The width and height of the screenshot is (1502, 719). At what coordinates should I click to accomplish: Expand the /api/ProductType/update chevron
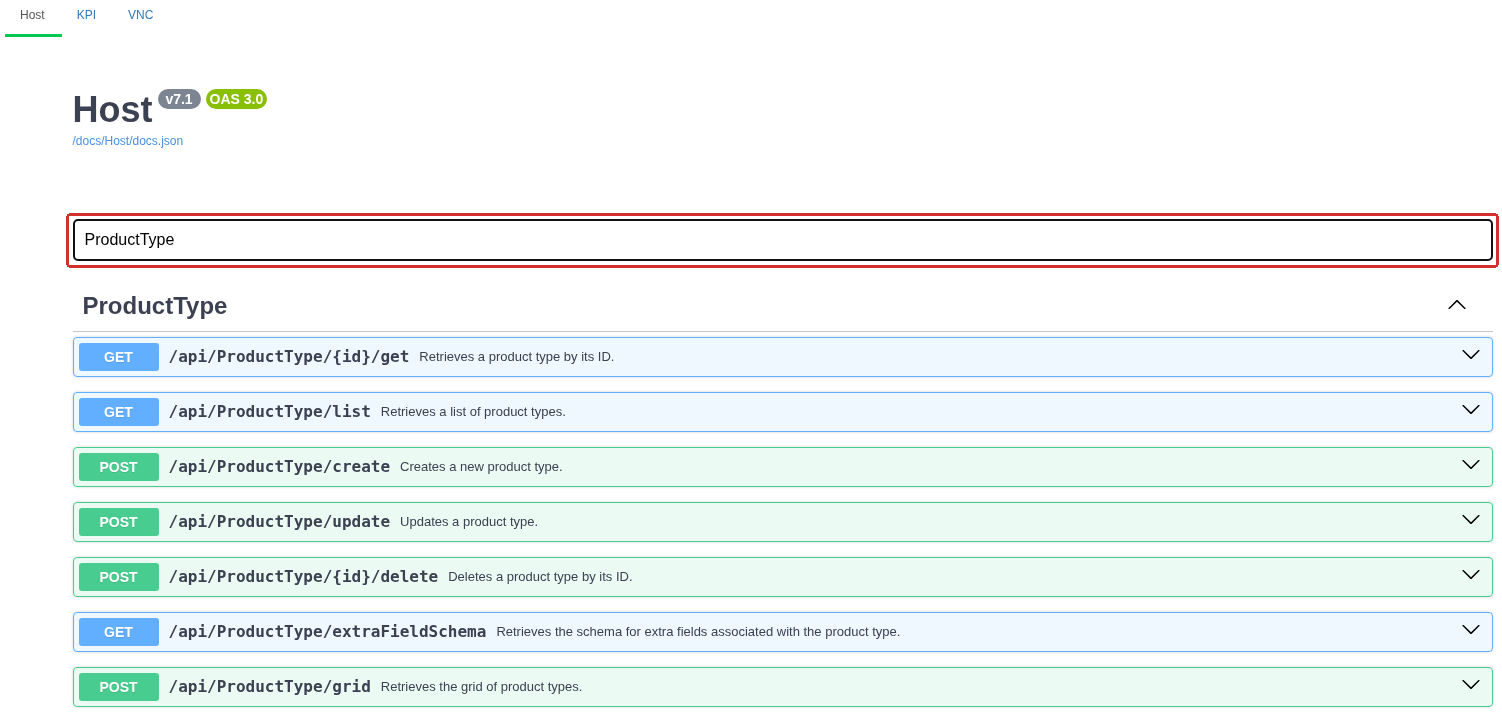pos(1471,520)
